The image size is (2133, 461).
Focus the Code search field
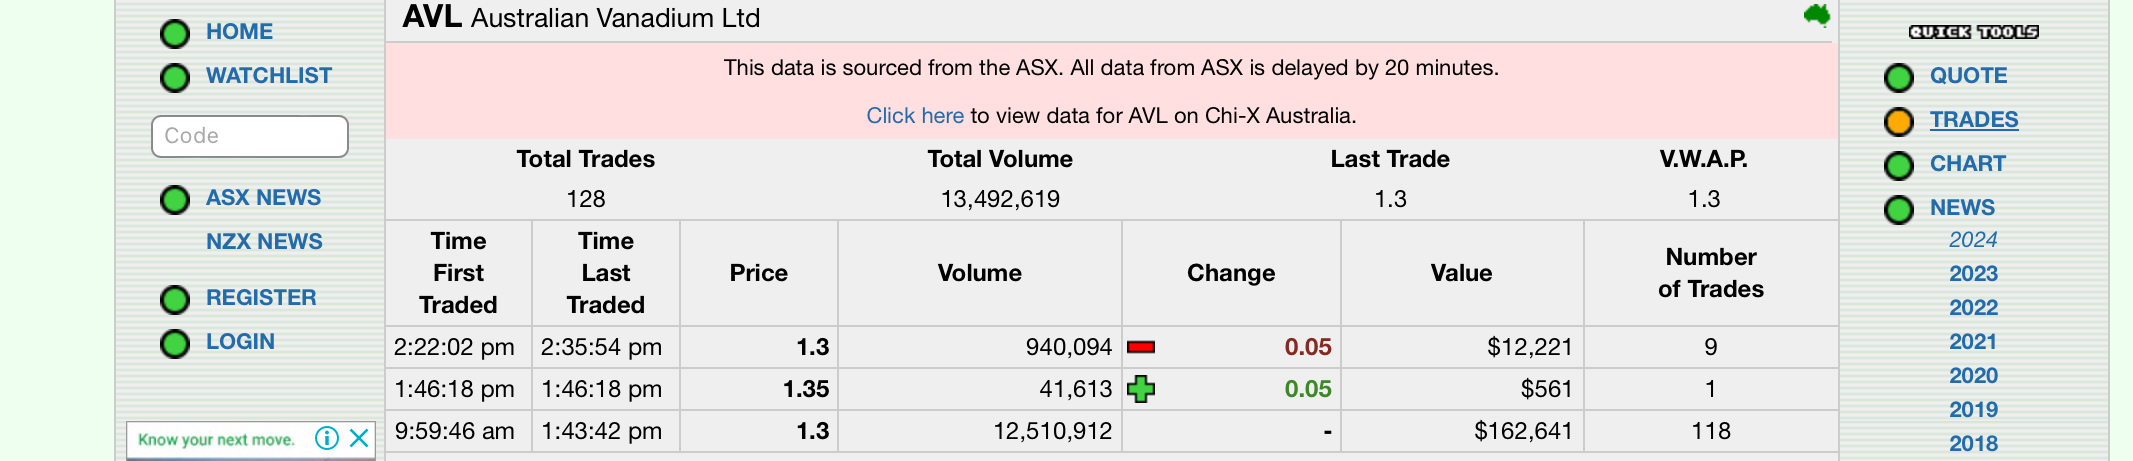click(x=250, y=136)
